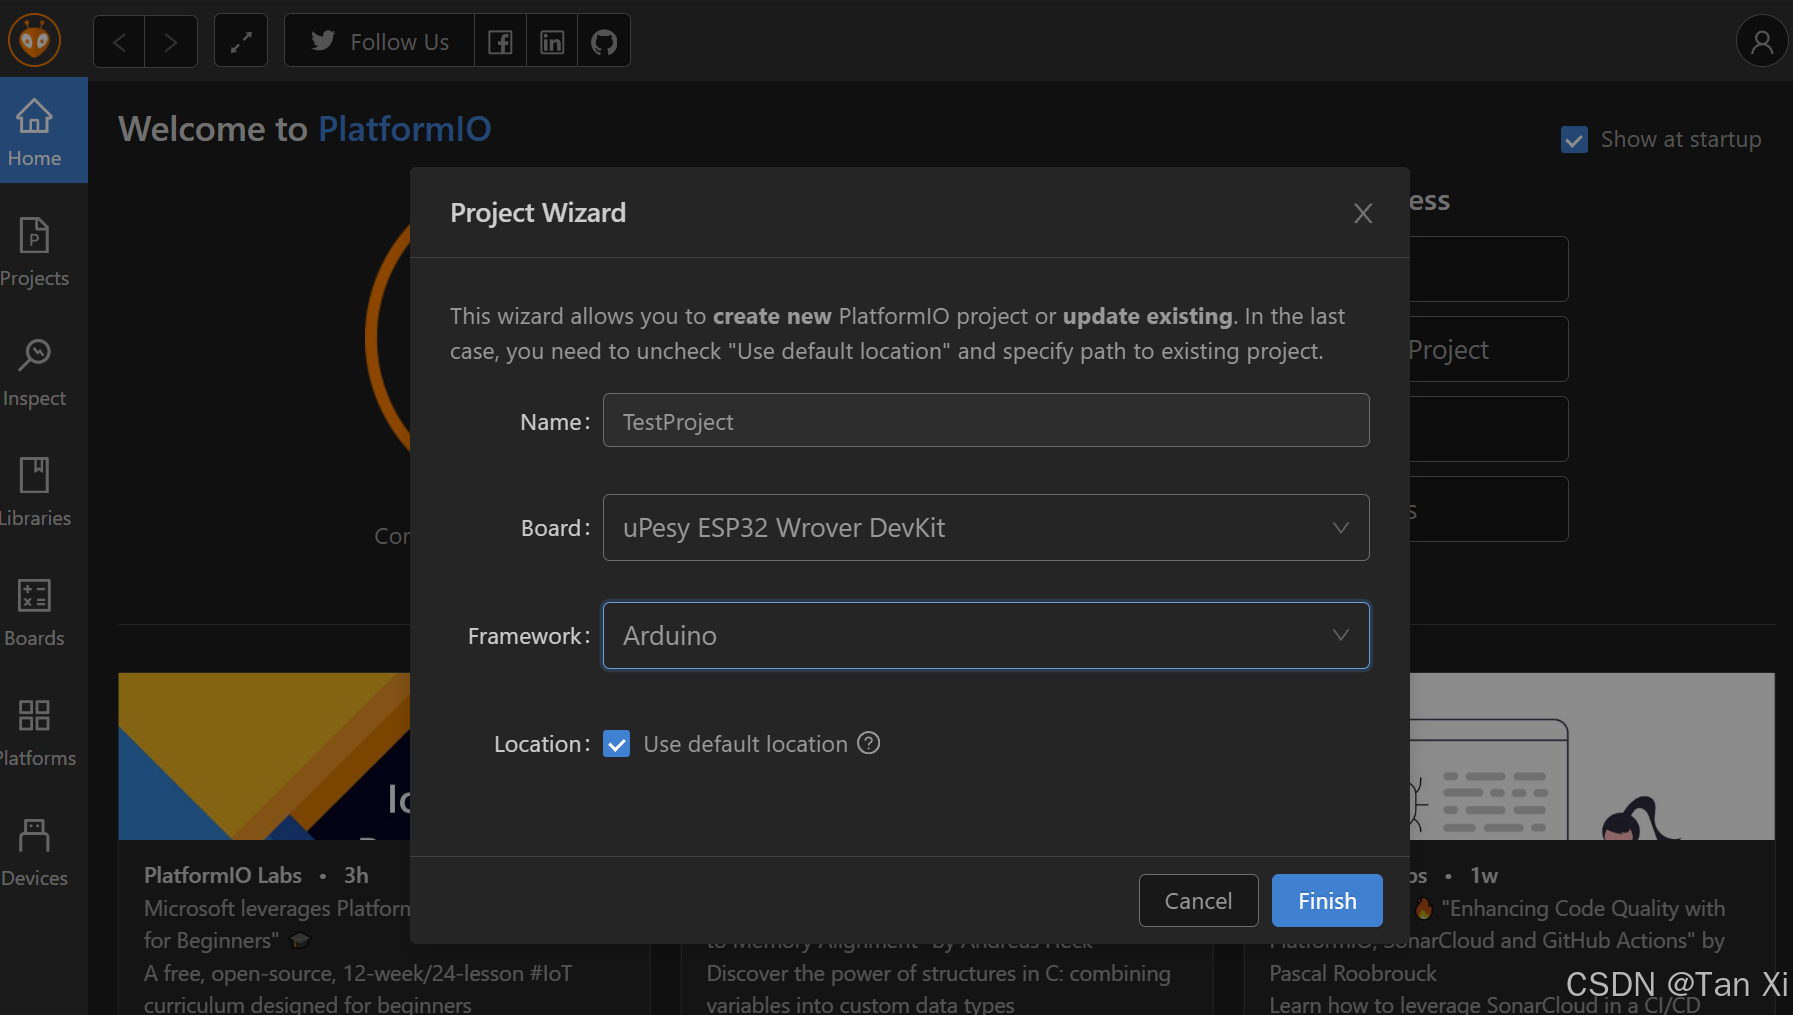Click the PlatformIO alien head logo

[35, 40]
